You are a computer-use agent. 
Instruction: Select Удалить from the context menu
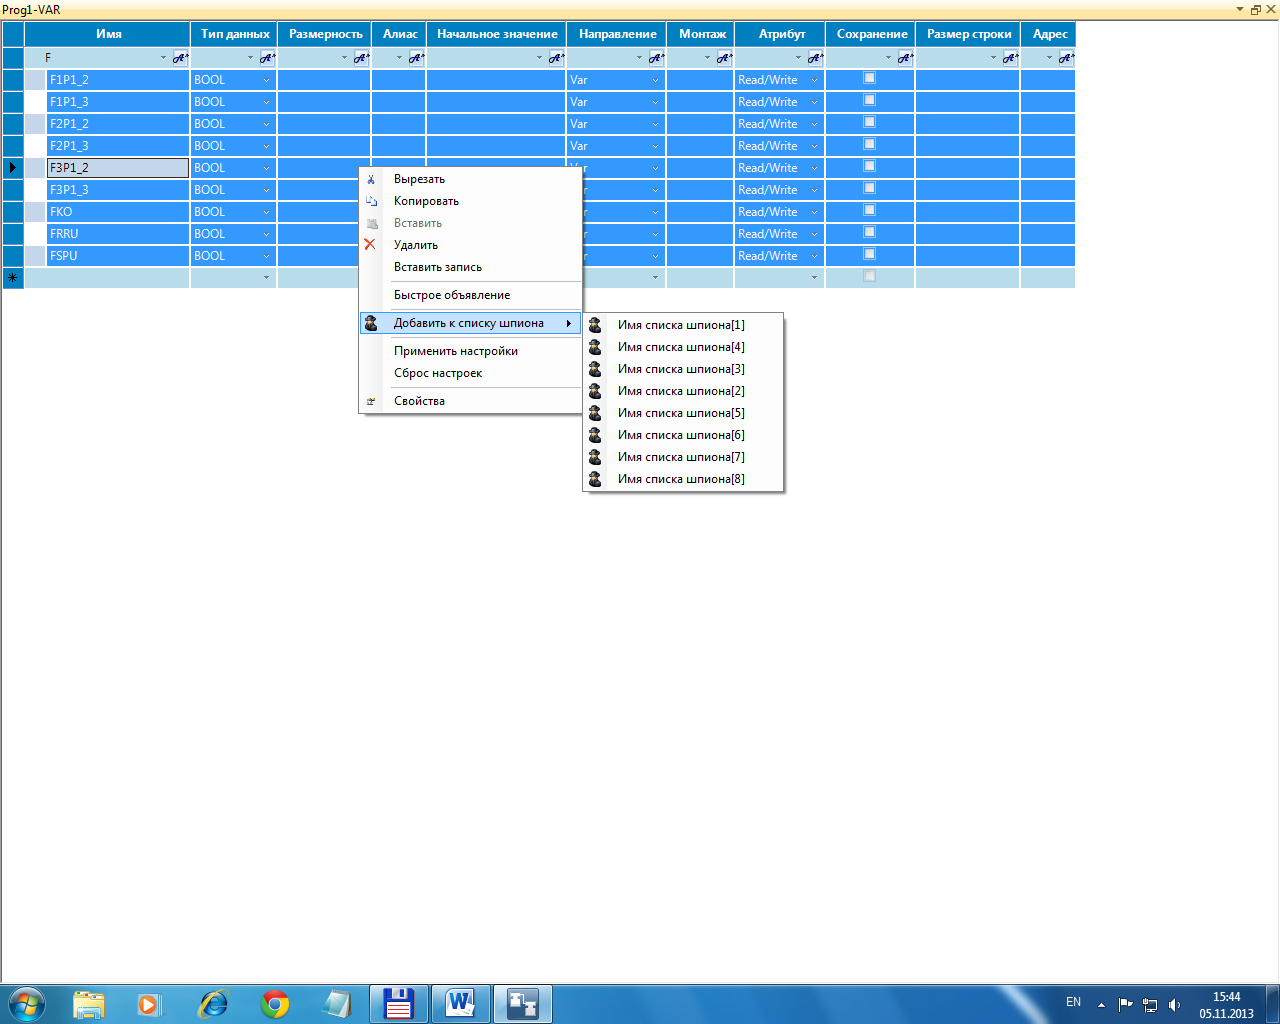point(416,245)
